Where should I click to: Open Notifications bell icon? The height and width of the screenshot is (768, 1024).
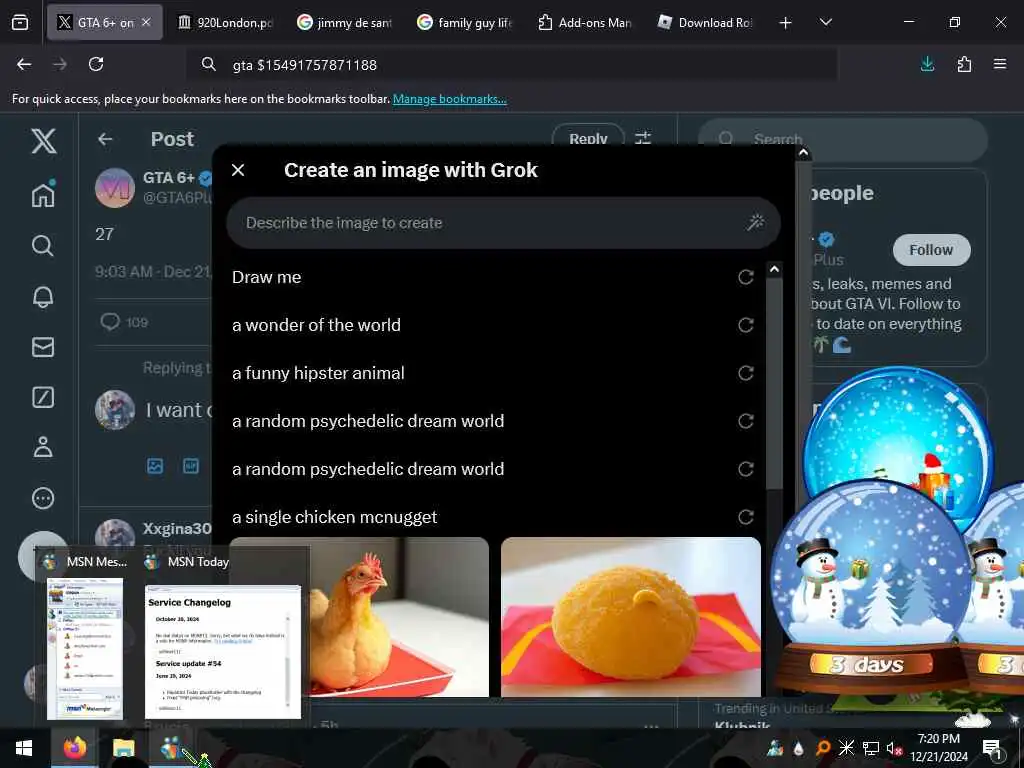click(43, 296)
